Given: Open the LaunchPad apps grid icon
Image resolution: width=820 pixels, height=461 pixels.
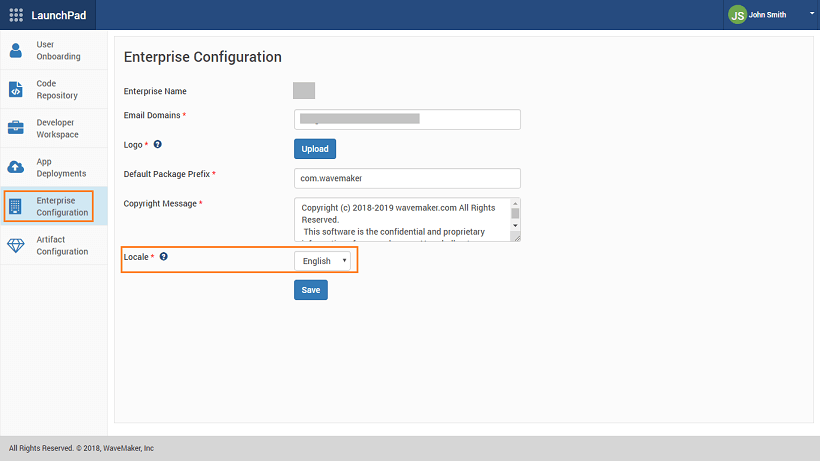Looking at the screenshot, I should [x=16, y=15].
